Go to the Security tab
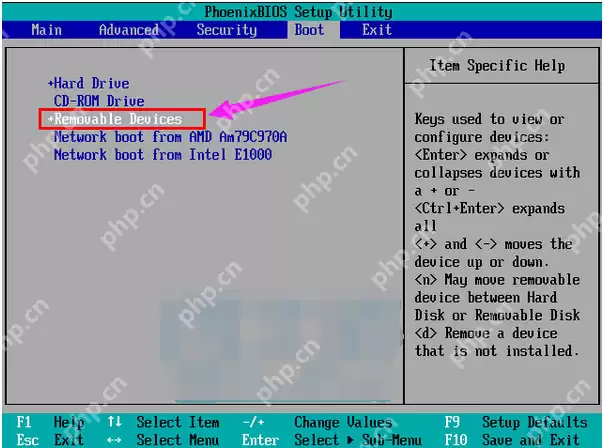 (x=226, y=30)
